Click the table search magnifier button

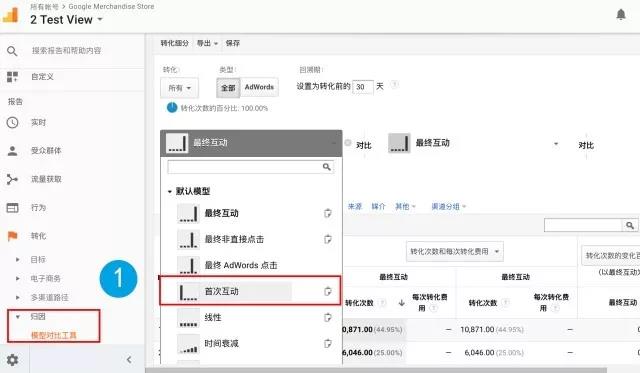(630, 225)
